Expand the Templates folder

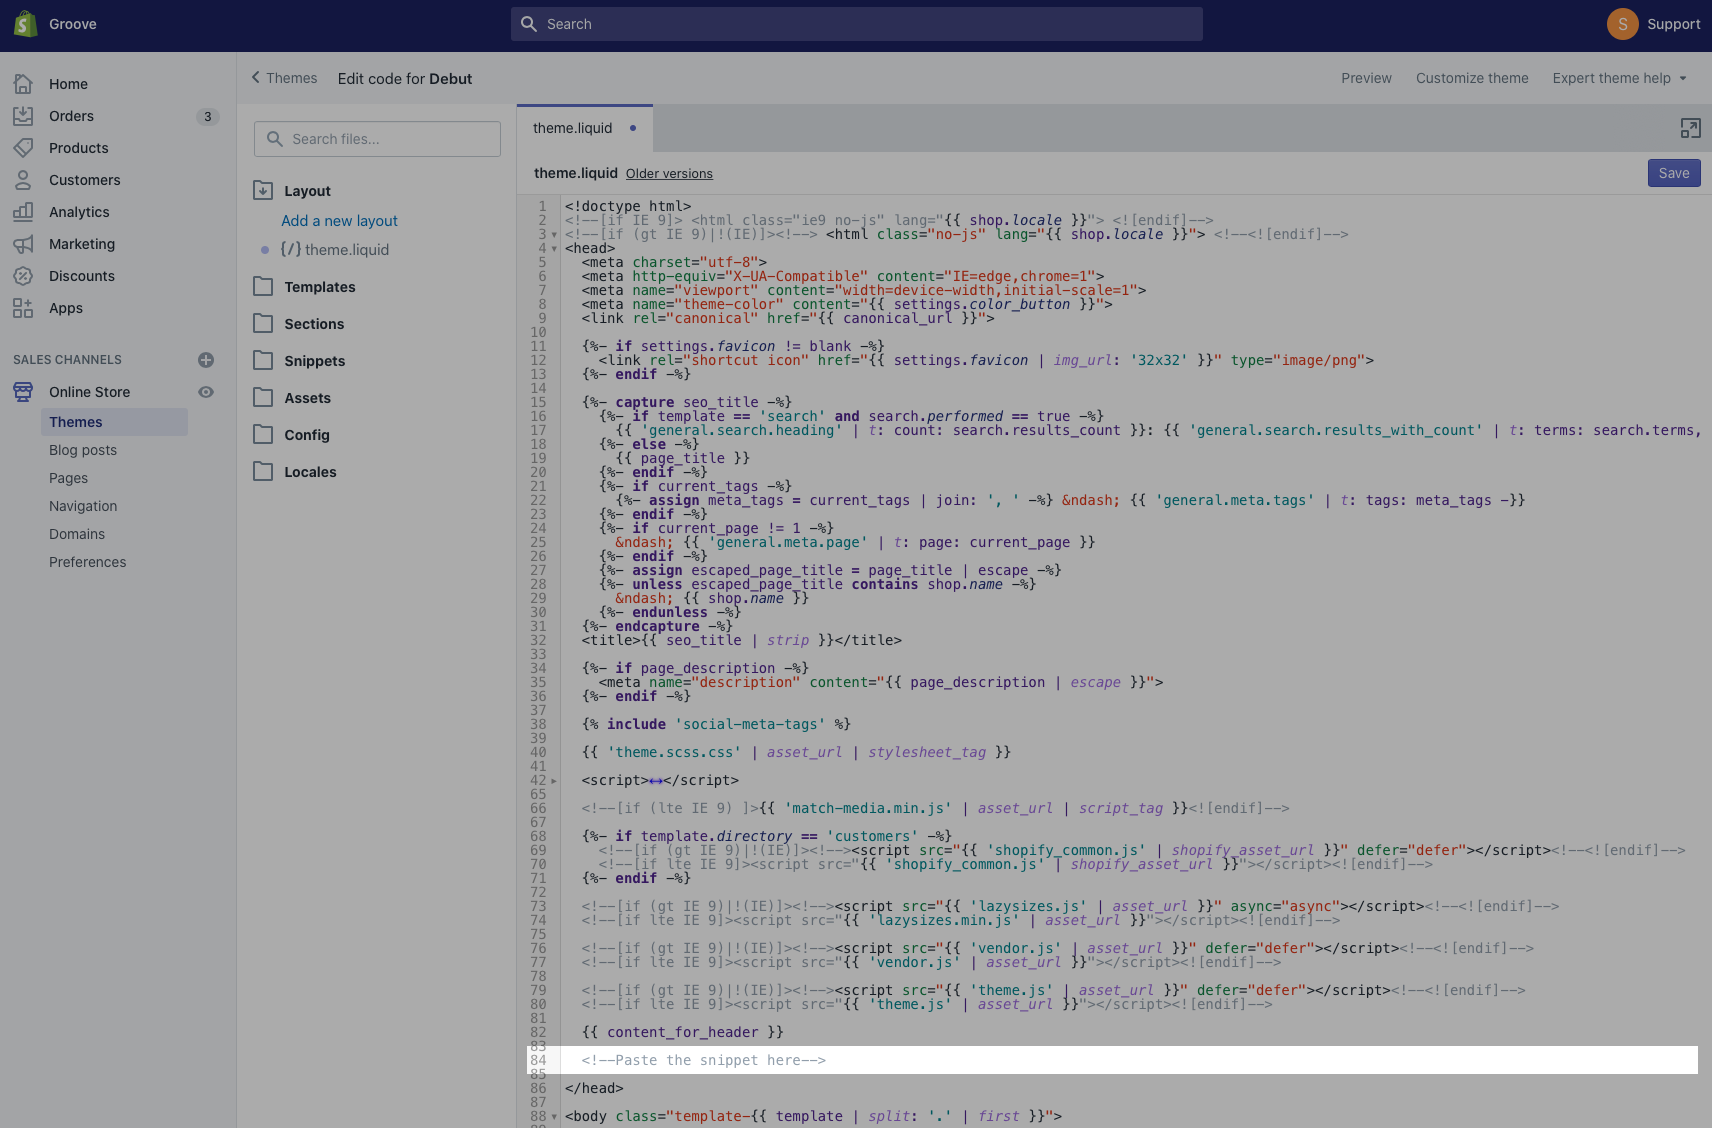coord(319,287)
